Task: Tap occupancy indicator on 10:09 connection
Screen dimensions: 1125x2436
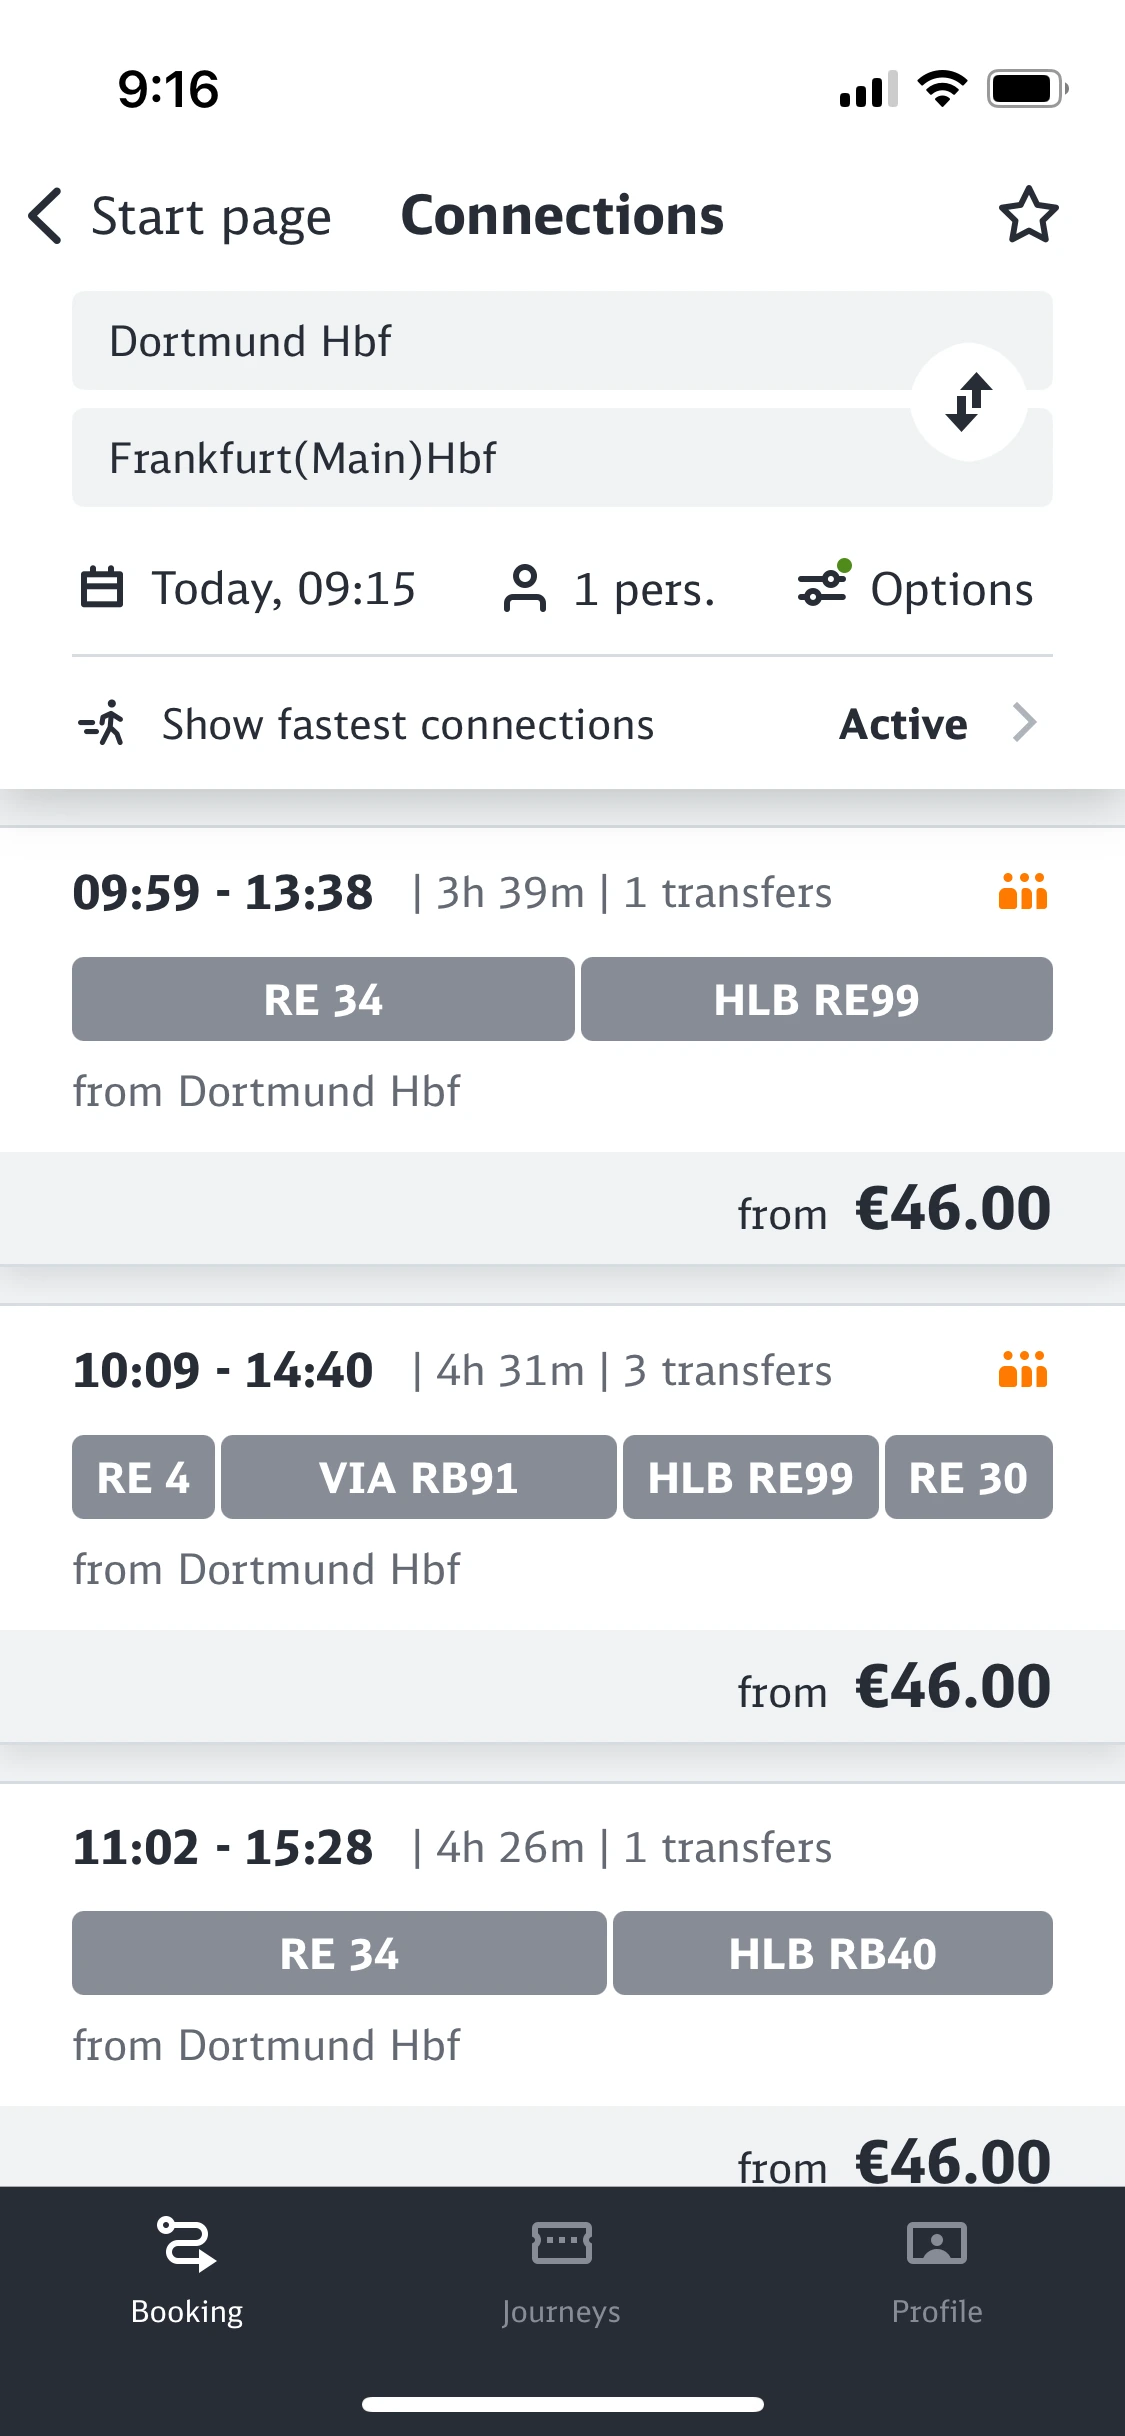Action: [1022, 1369]
